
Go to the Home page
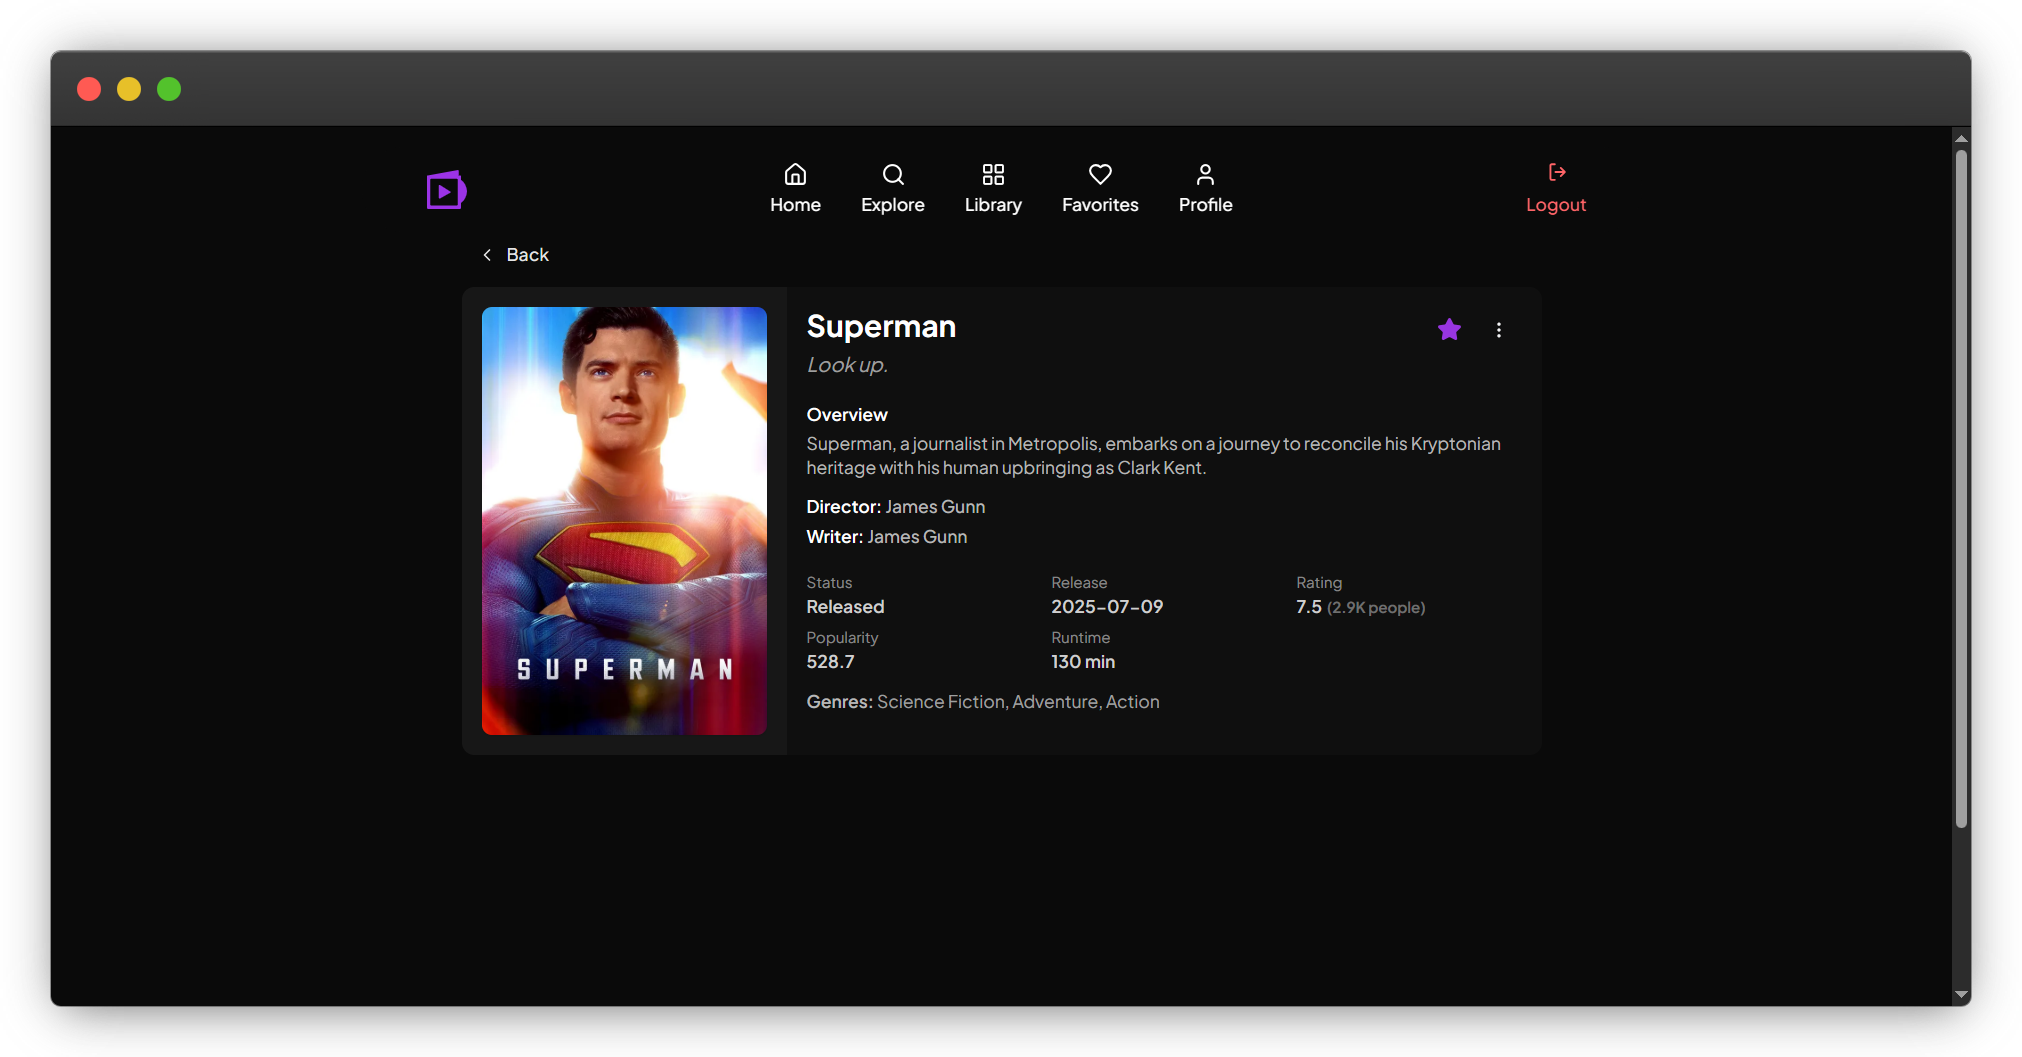click(x=795, y=189)
